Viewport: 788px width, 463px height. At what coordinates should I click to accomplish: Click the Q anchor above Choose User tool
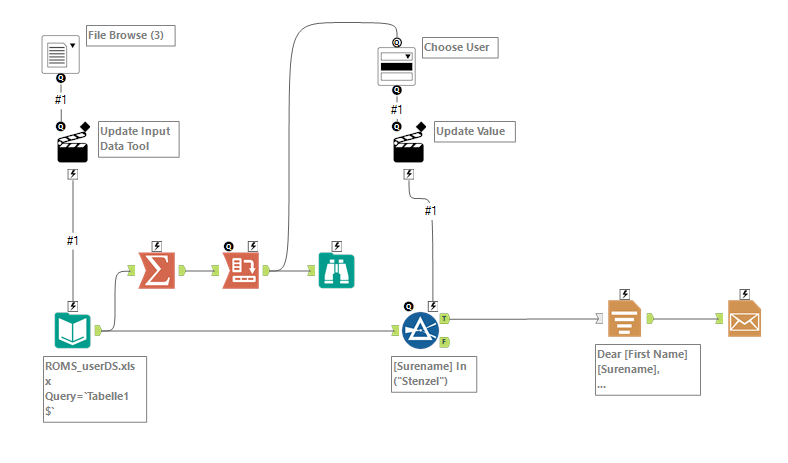coord(397,43)
